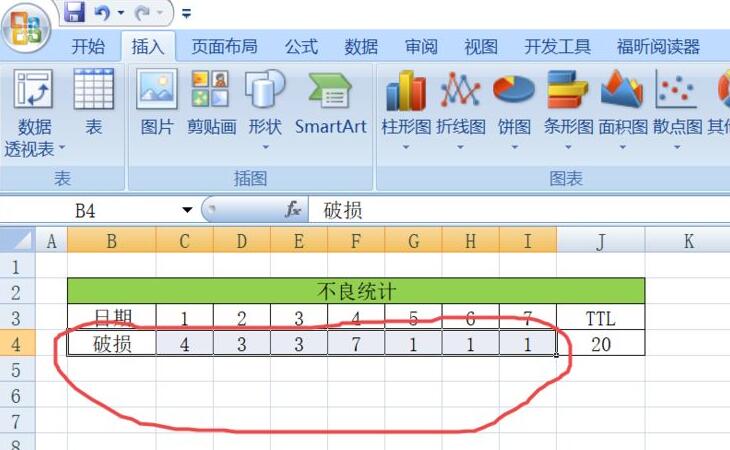This screenshot has width=730, height=450.
Task: Open the 公式 tab
Action: 301,47
